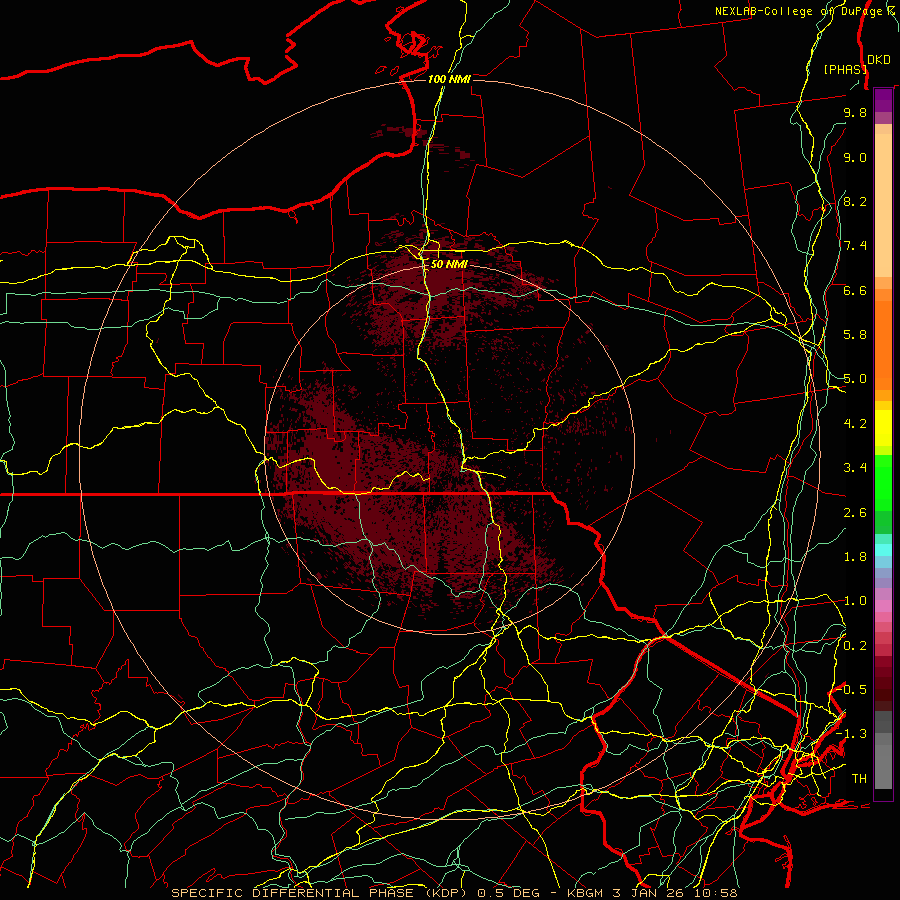Screen dimensions: 900x900
Task: Click the "[PHAS]" legend heading
Action: (x=845, y=69)
